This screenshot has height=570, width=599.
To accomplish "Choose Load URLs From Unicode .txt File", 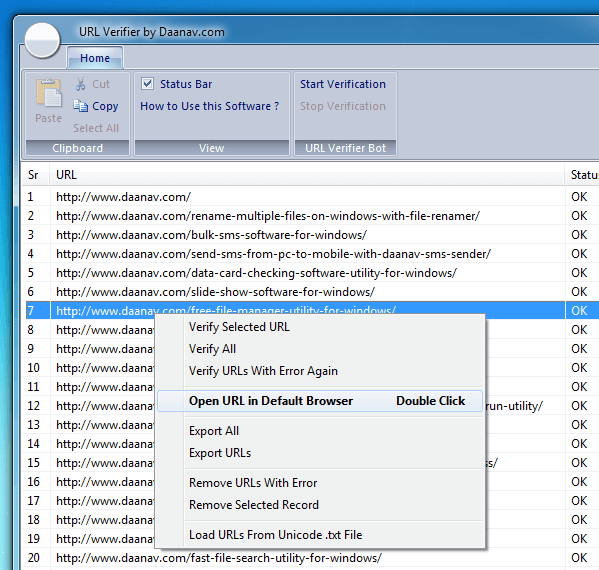I will coord(320,535).
